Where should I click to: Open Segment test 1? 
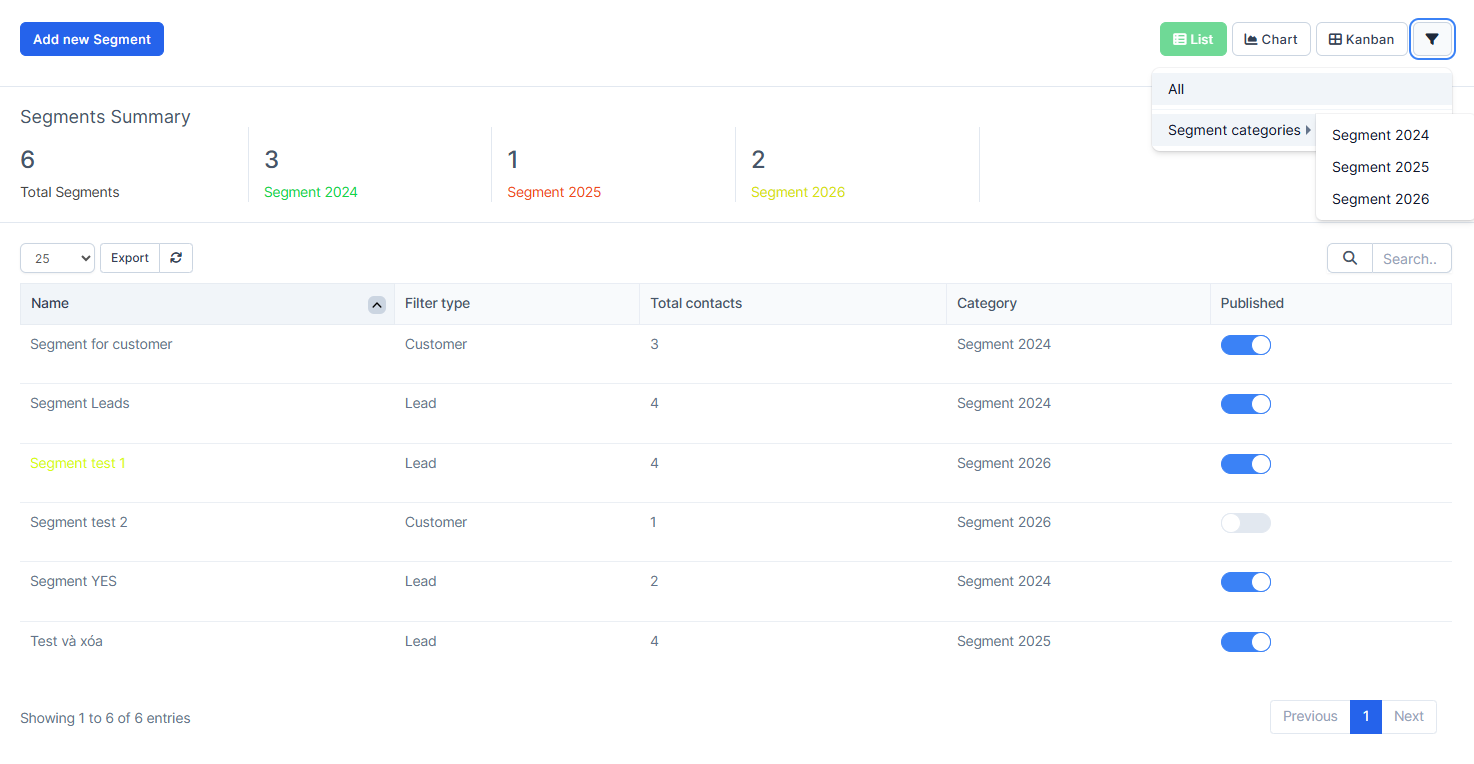[x=78, y=463]
